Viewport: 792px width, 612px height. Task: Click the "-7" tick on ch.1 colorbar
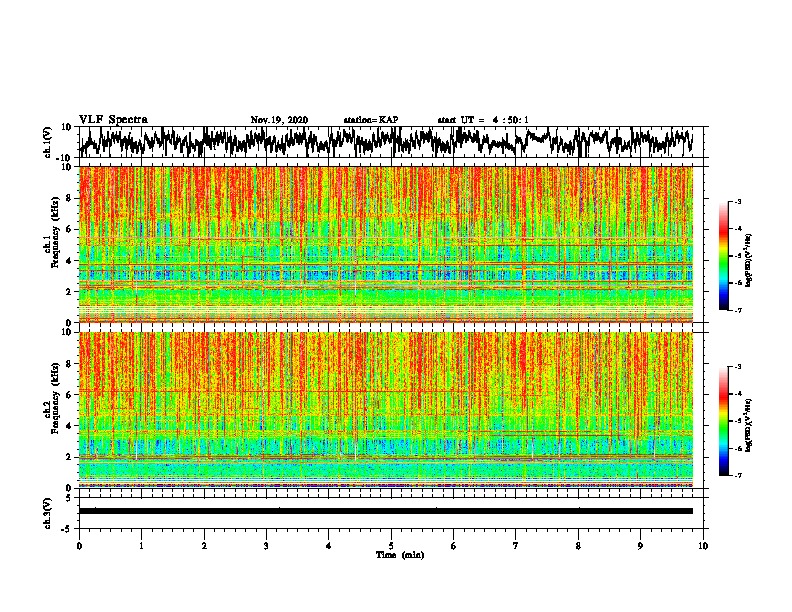(737, 310)
